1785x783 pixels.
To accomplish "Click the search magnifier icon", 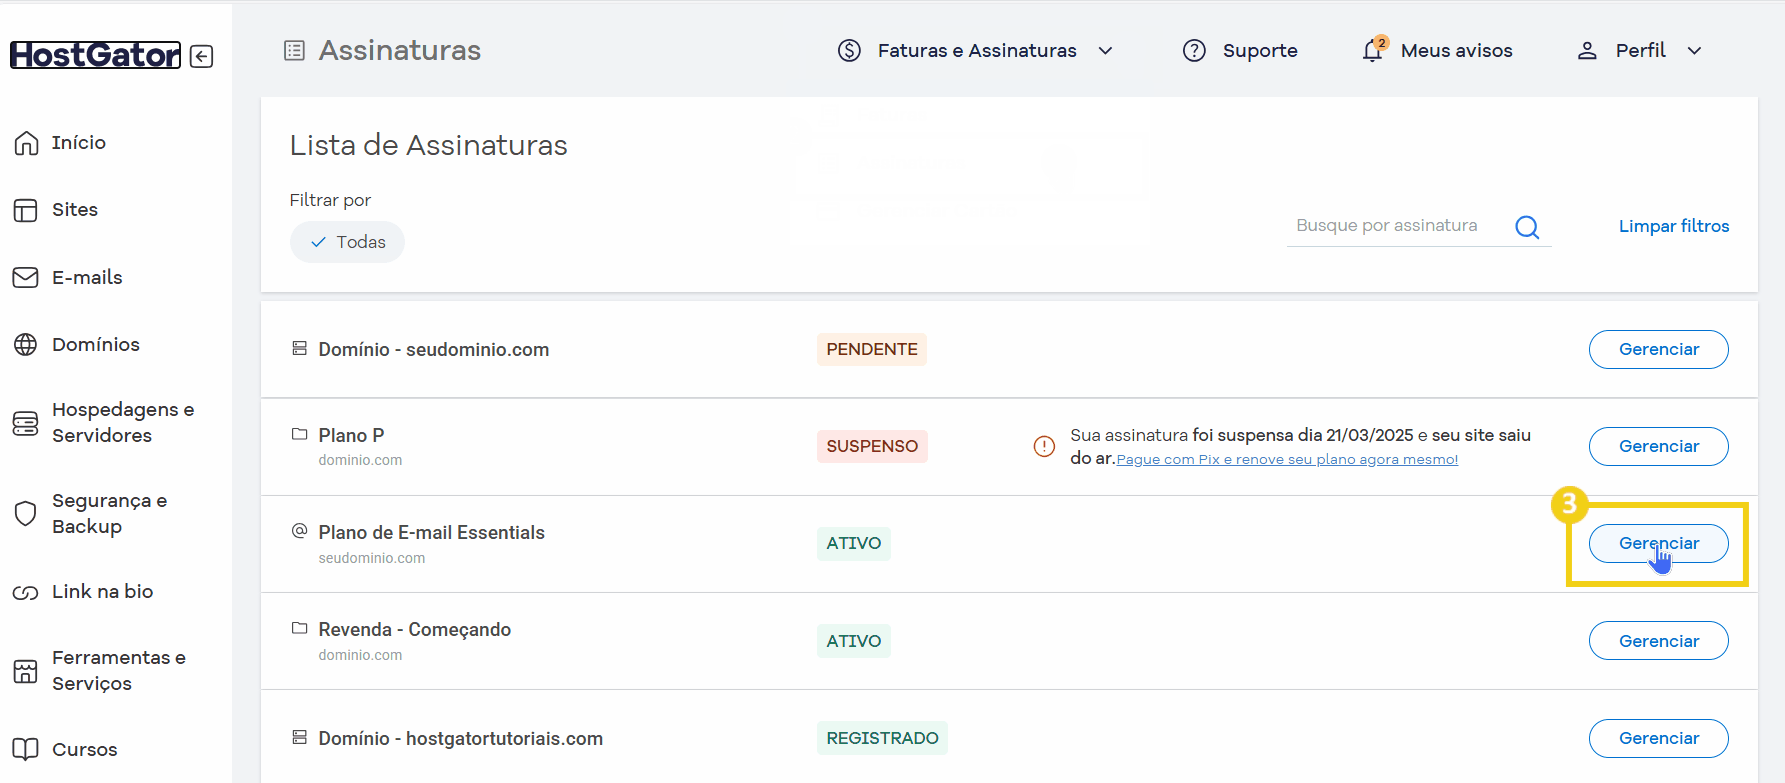I will pos(1527,227).
